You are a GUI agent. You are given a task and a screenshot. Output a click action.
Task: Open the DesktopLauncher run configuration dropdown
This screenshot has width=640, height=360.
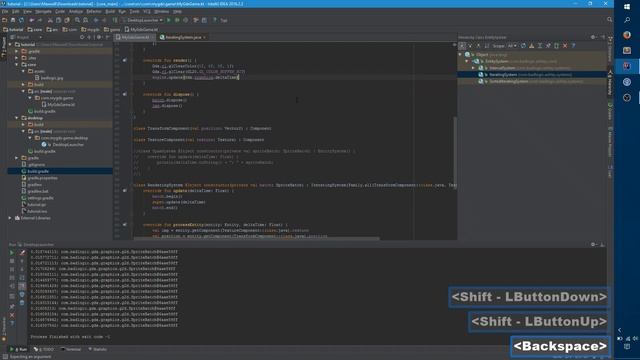point(143,20)
